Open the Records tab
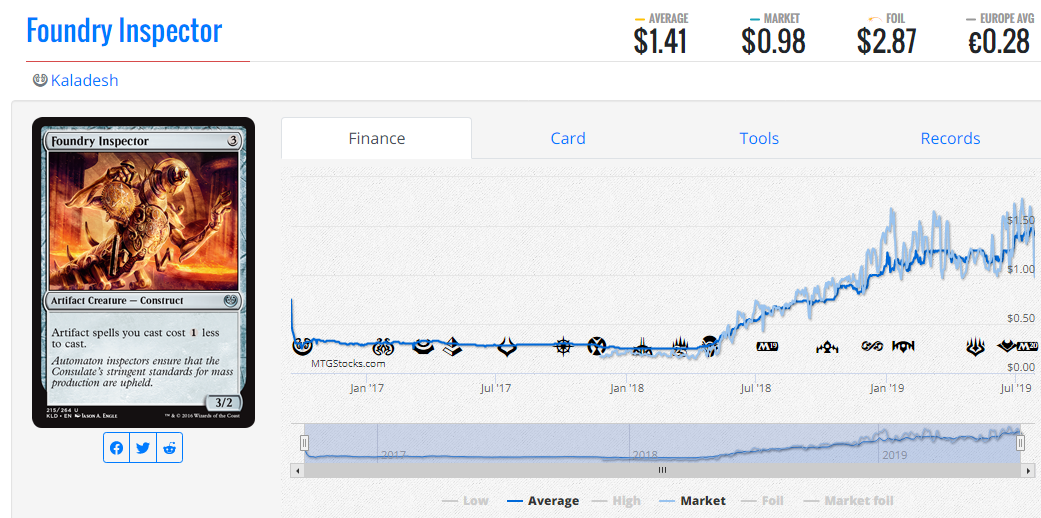The width and height of the screenshot is (1041, 518). (950, 138)
